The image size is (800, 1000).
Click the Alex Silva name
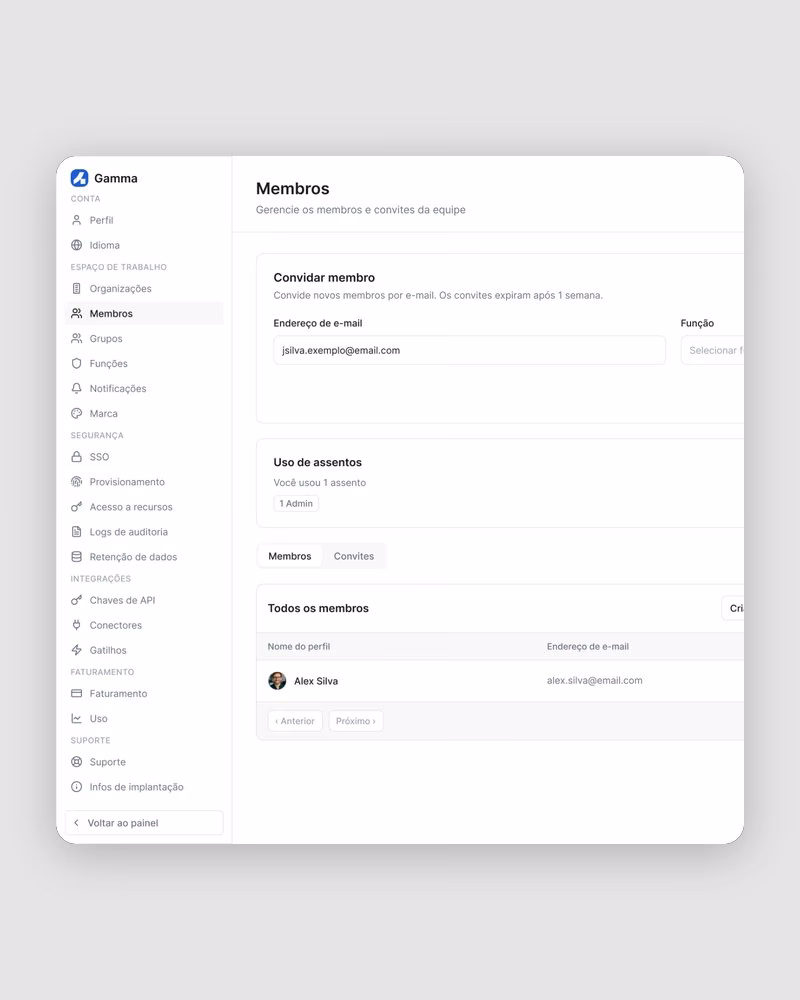(x=316, y=681)
